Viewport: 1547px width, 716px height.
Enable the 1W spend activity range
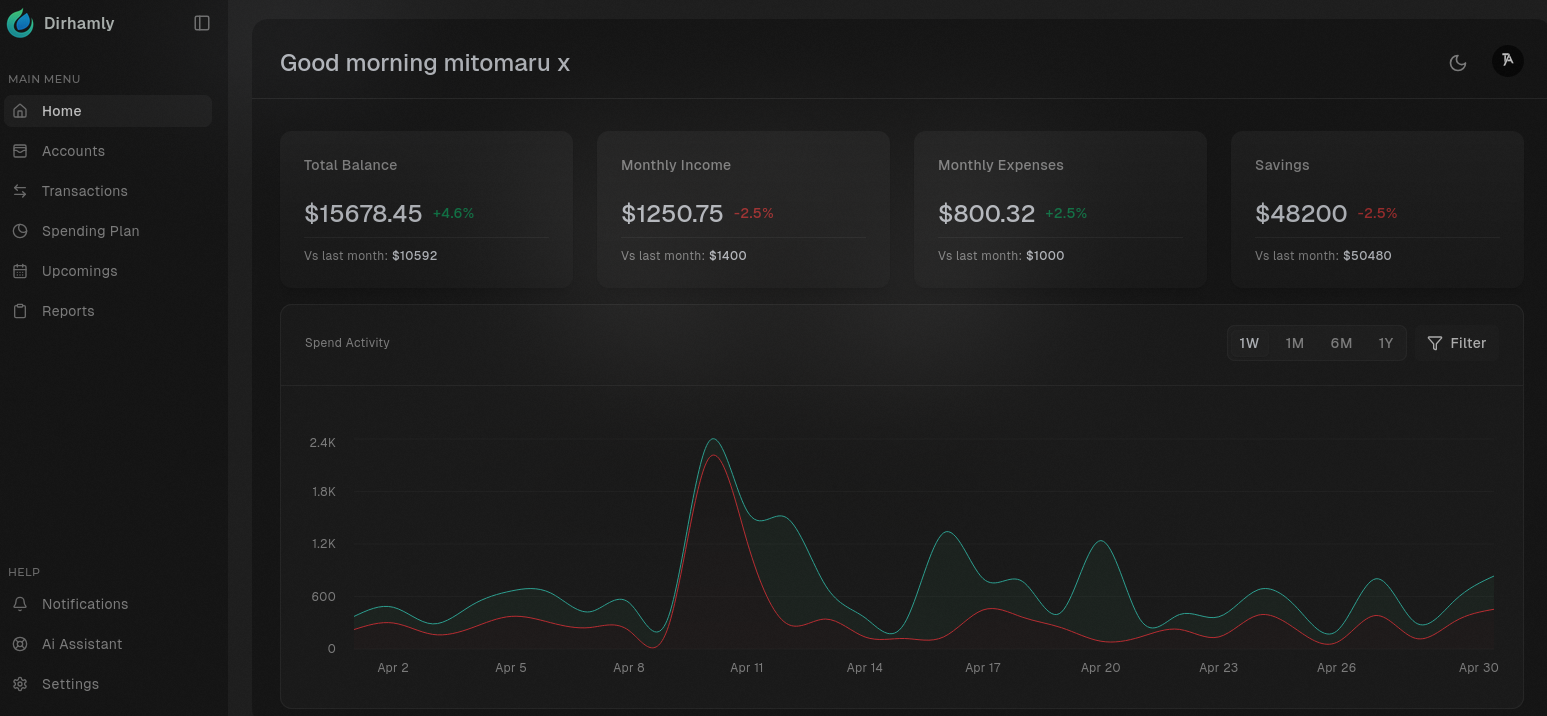pos(1249,342)
